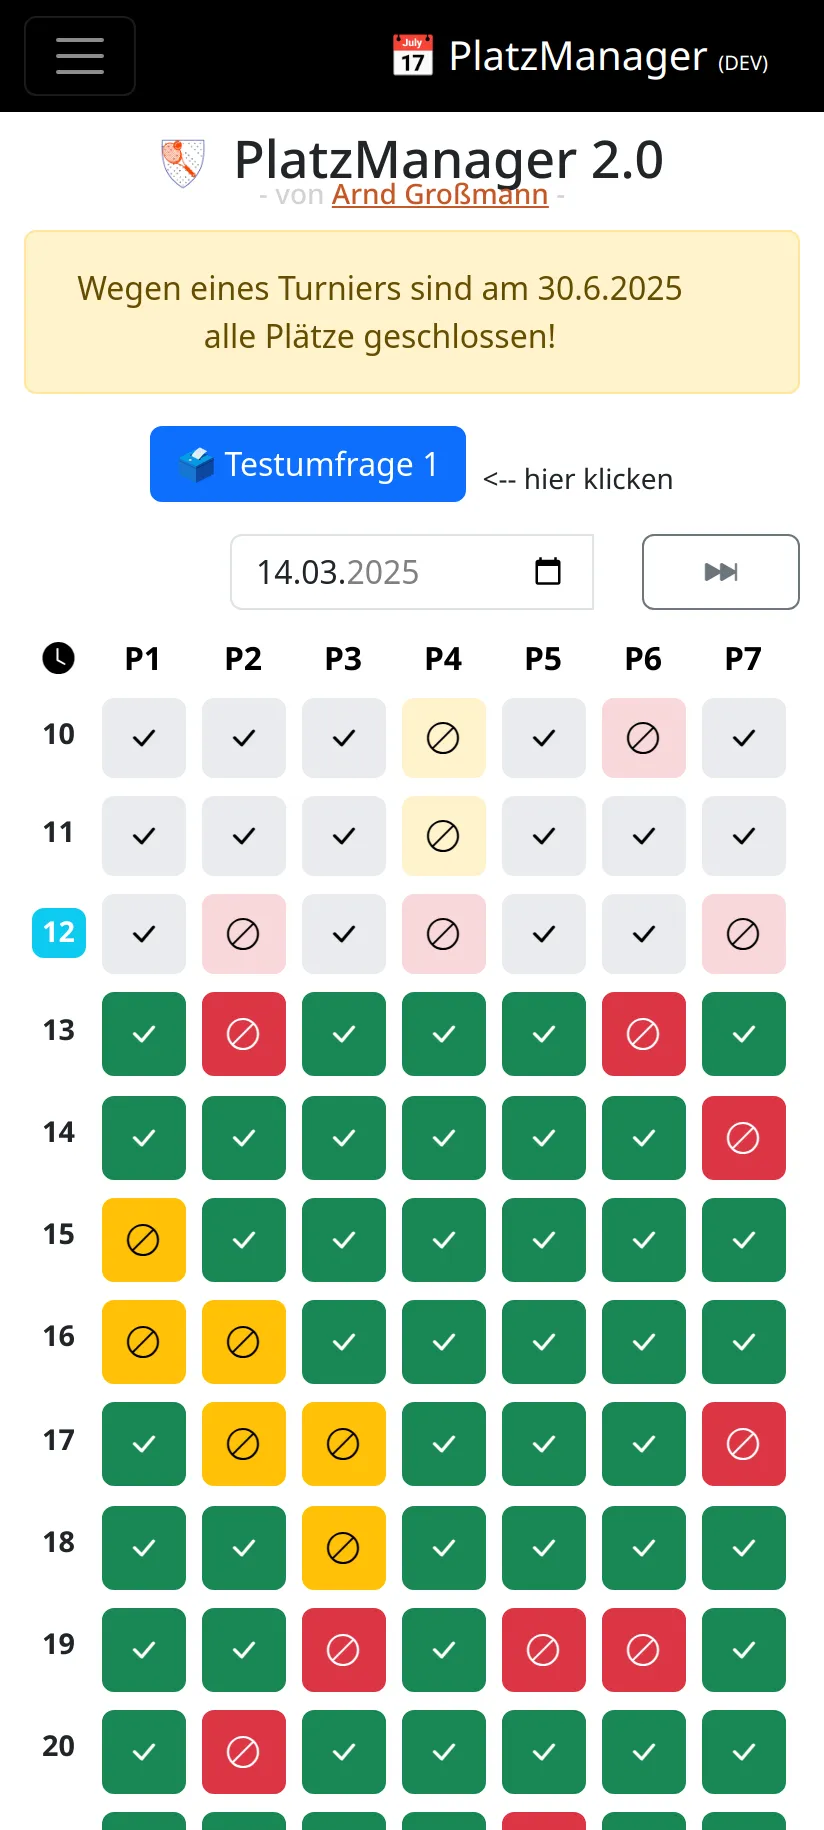This screenshot has height=1830, width=824.
Task: Select the date field showing 14.03.2025
Action: click(412, 572)
